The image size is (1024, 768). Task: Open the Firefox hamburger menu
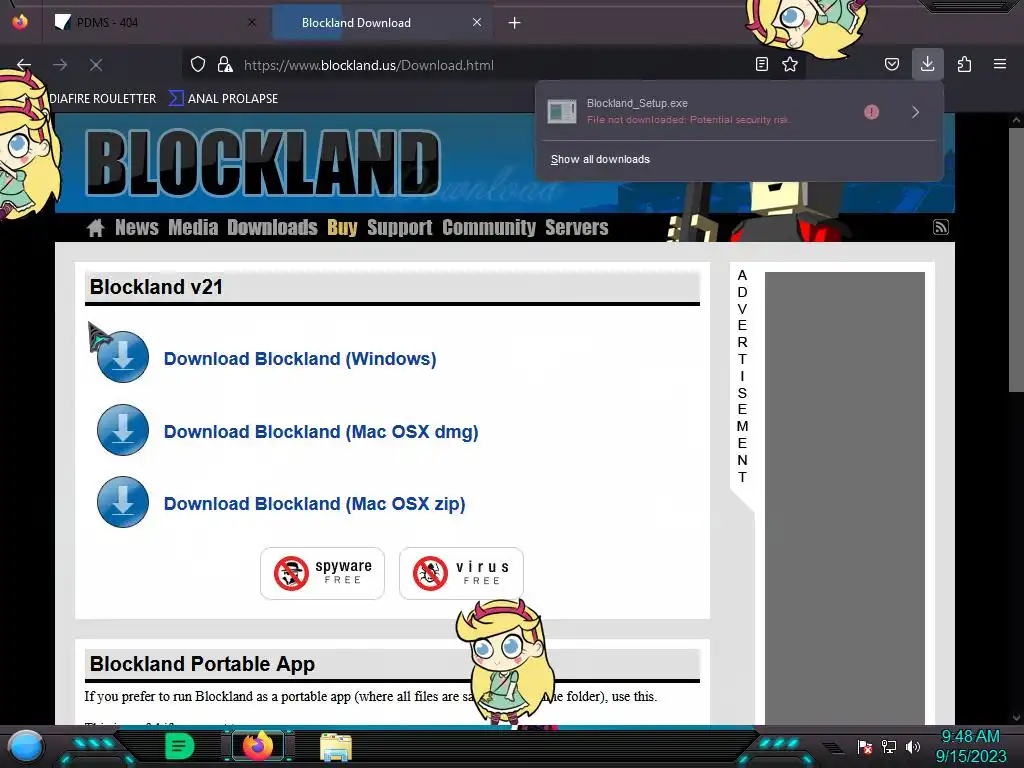point(1000,65)
